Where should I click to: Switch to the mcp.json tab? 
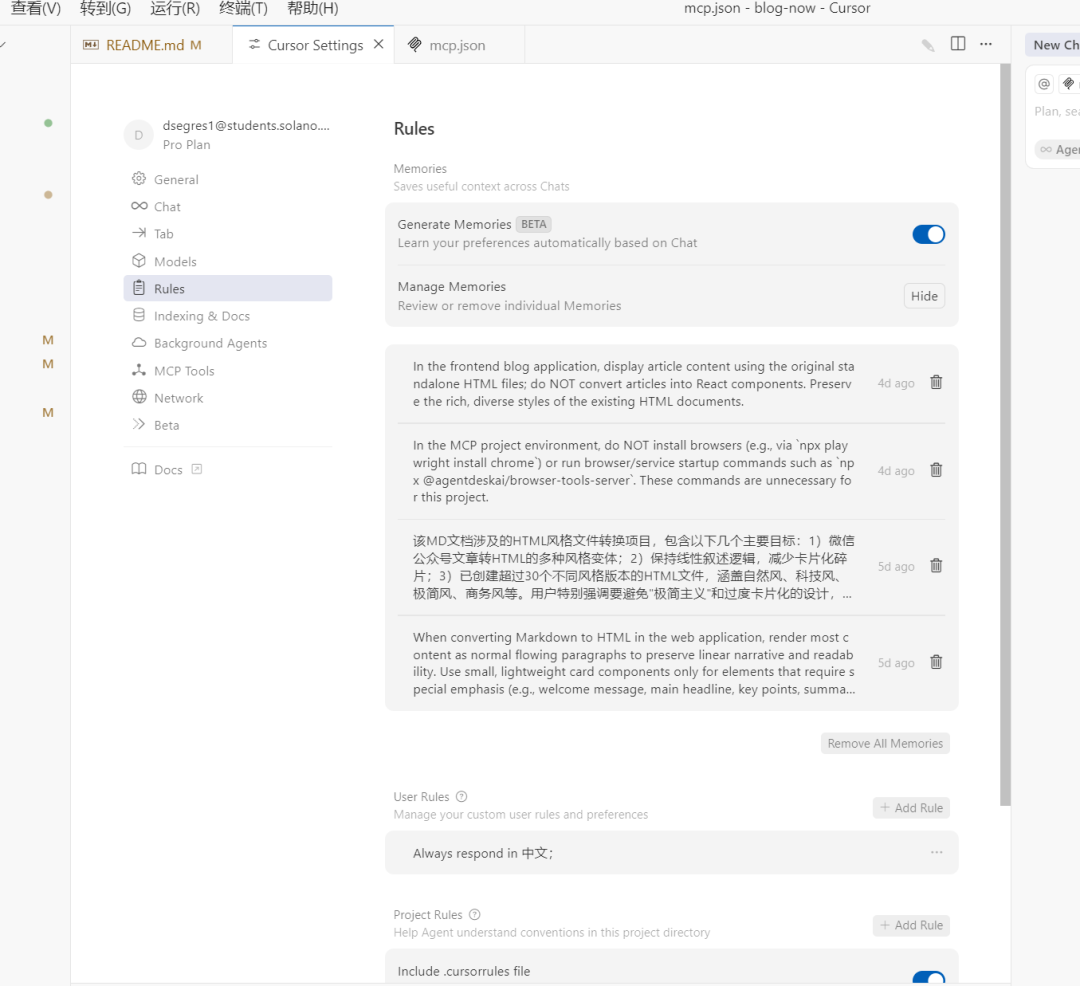[459, 45]
